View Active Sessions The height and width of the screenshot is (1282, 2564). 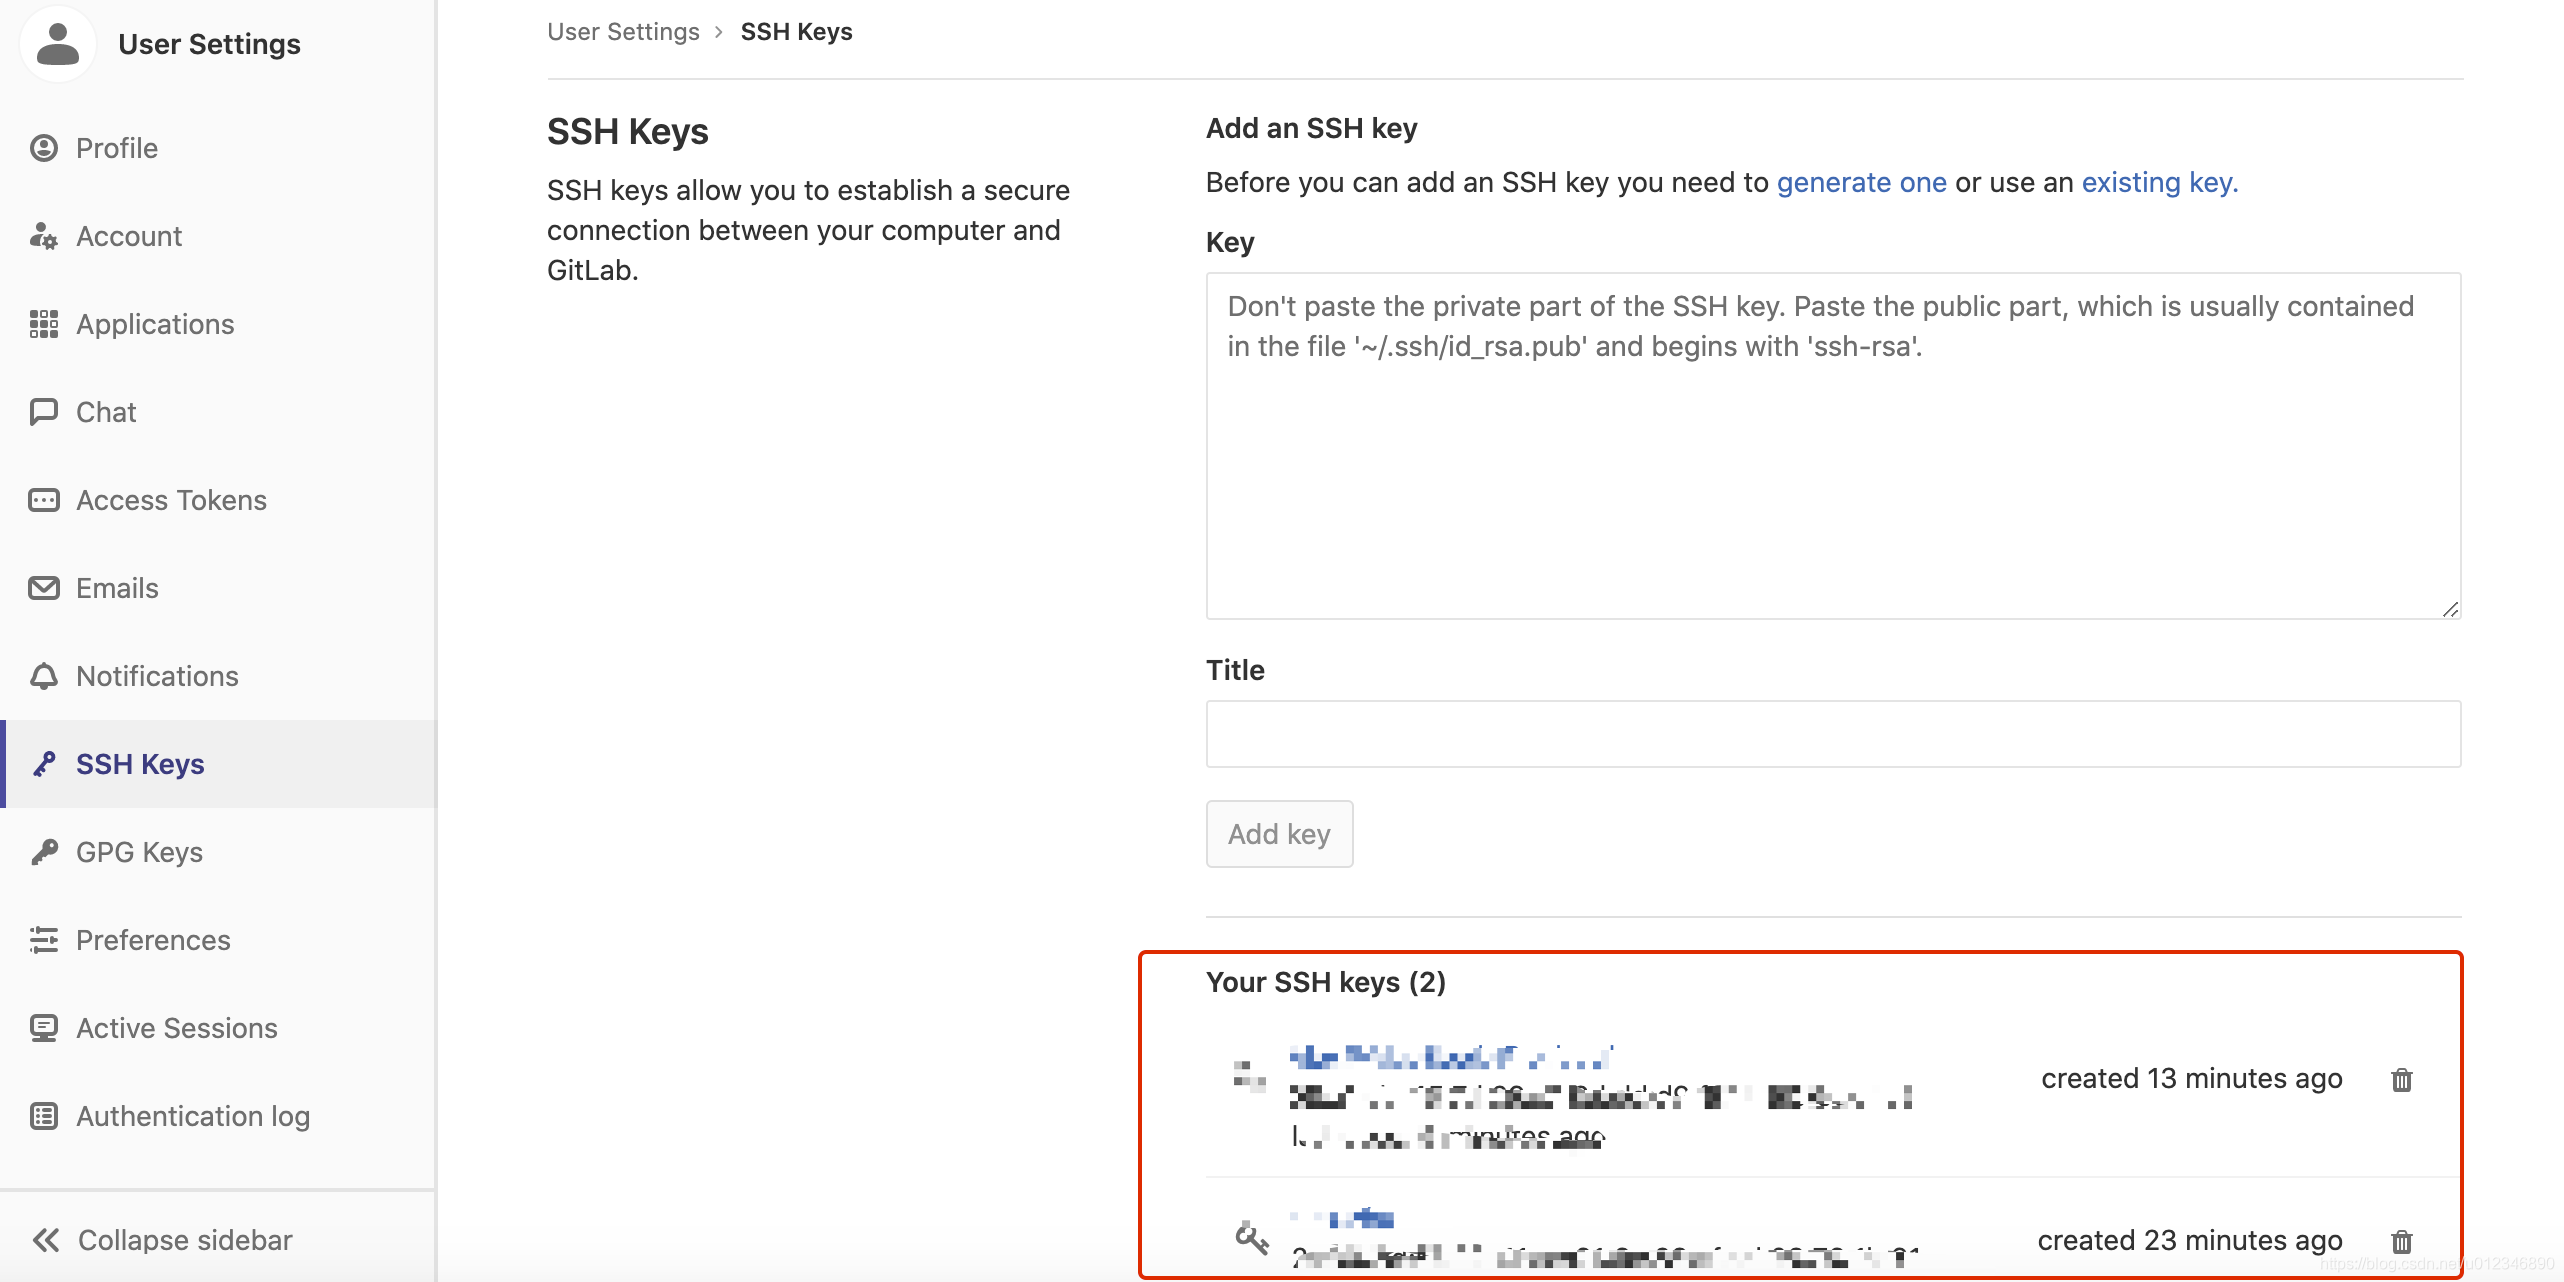click(x=218, y=1028)
